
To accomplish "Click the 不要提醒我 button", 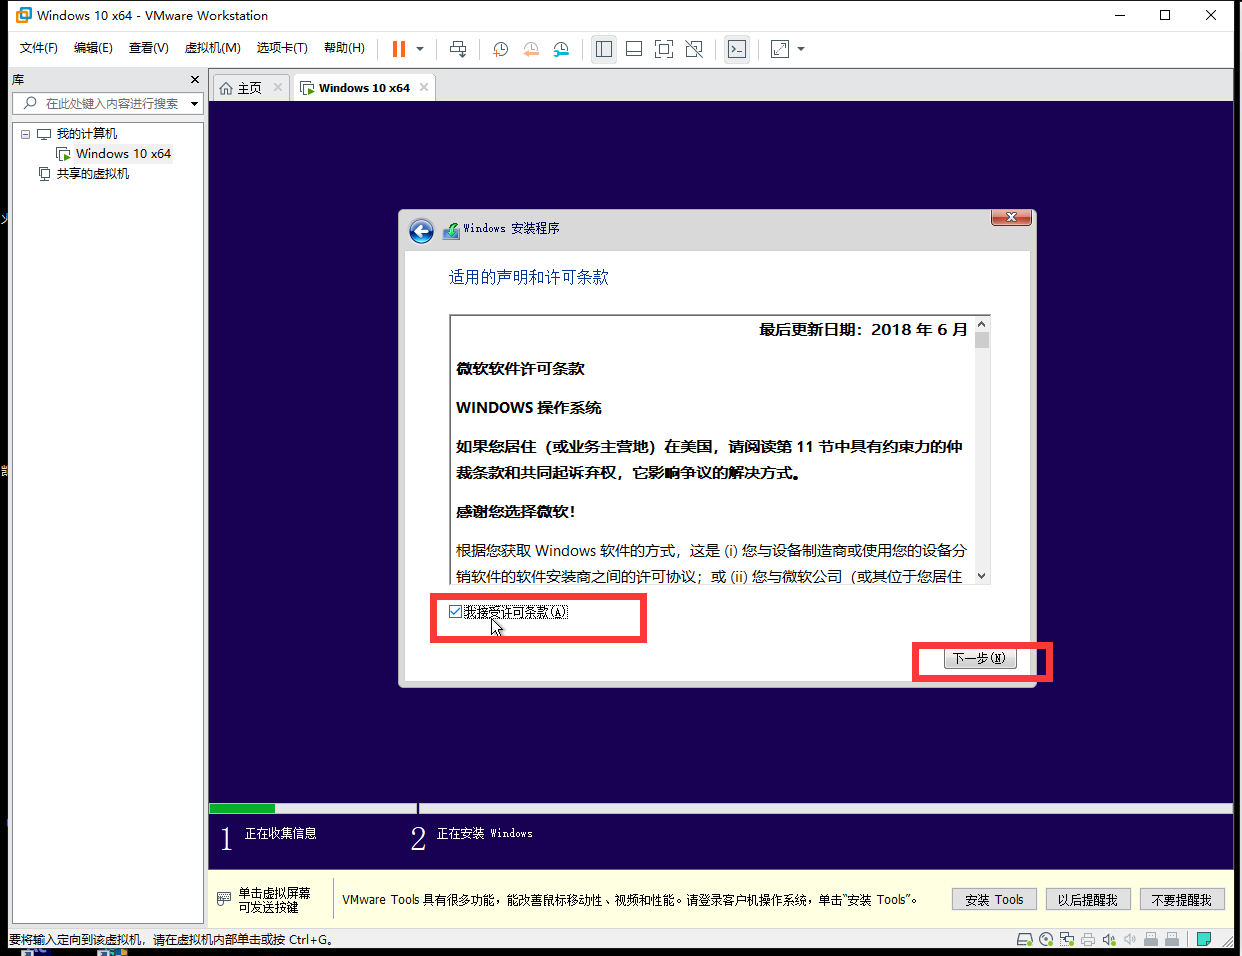I will 1182,900.
